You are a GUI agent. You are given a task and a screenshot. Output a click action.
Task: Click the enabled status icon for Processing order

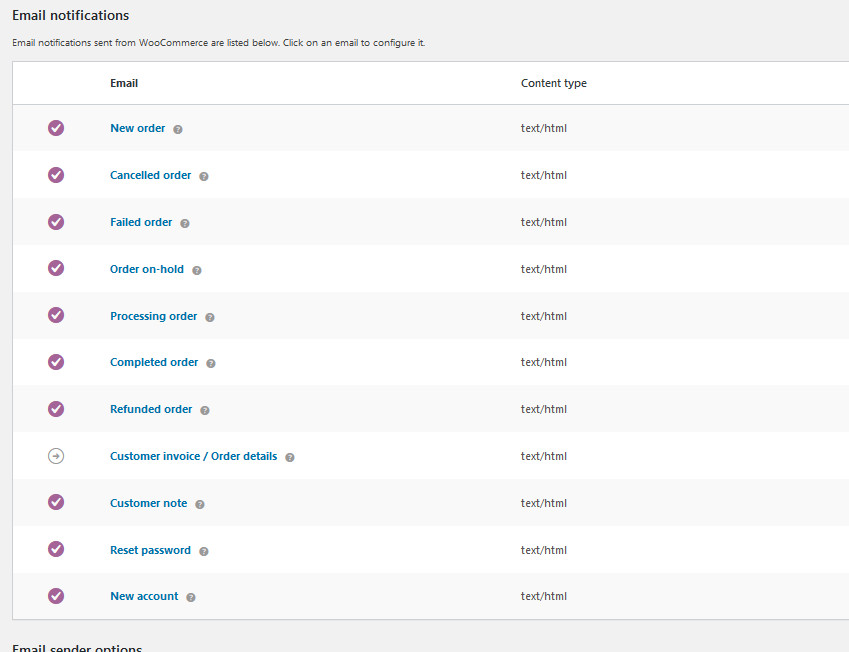click(x=56, y=315)
